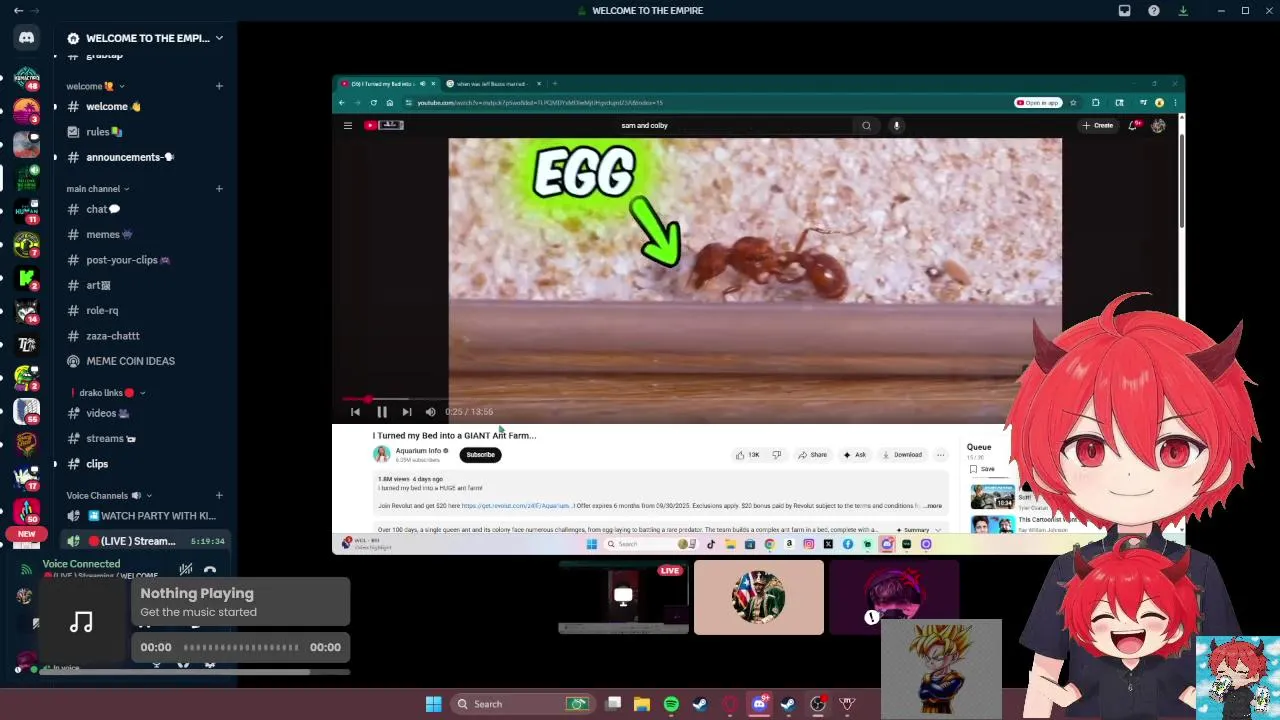1280x720 pixels.
Task: Mute YouTube player volume speaker icon
Action: click(x=430, y=412)
